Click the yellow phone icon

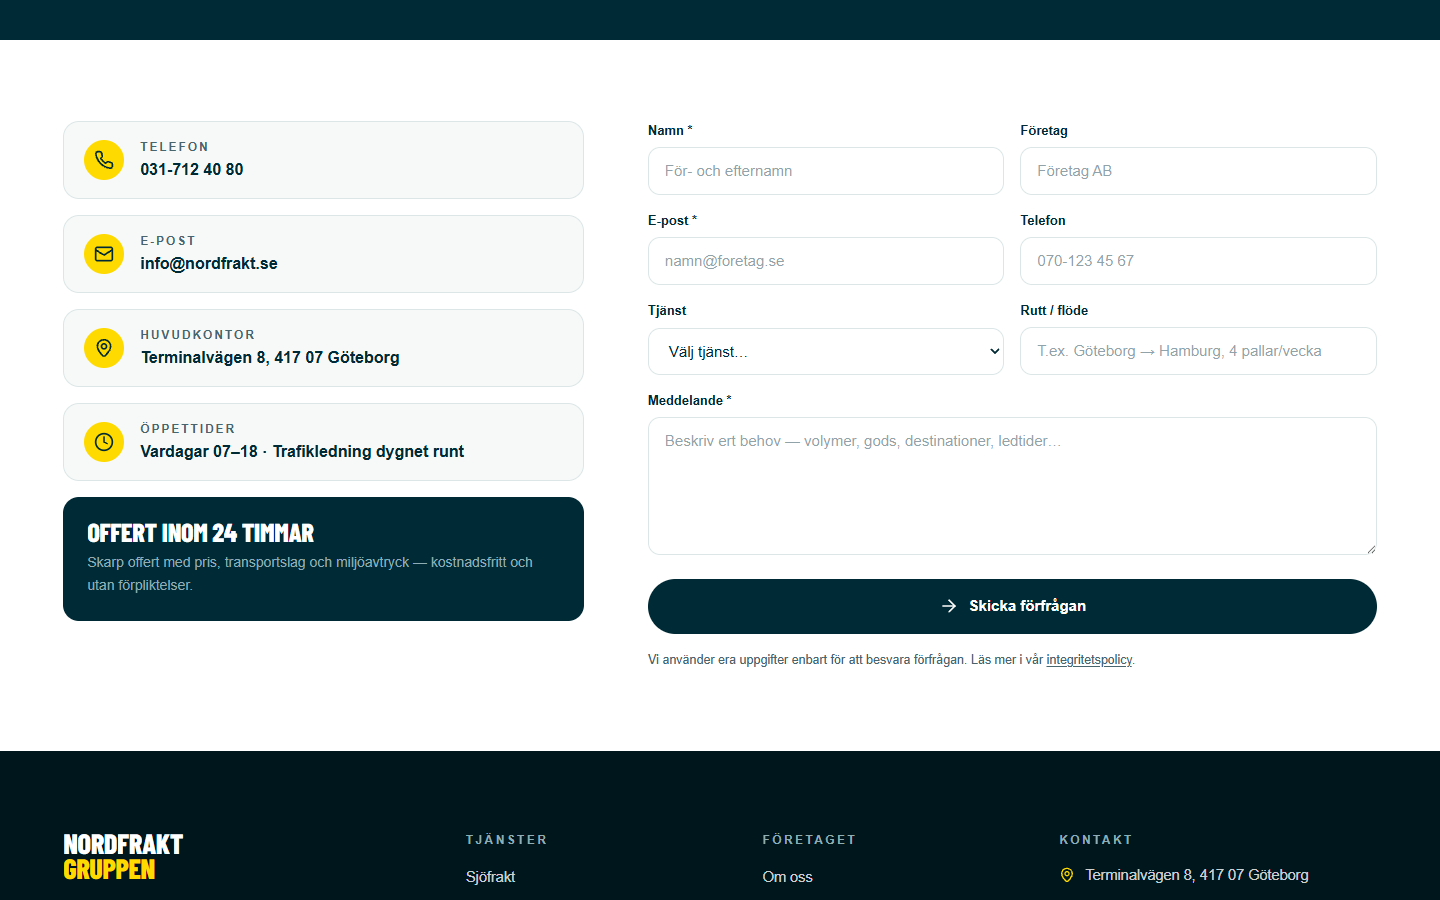(x=104, y=160)
